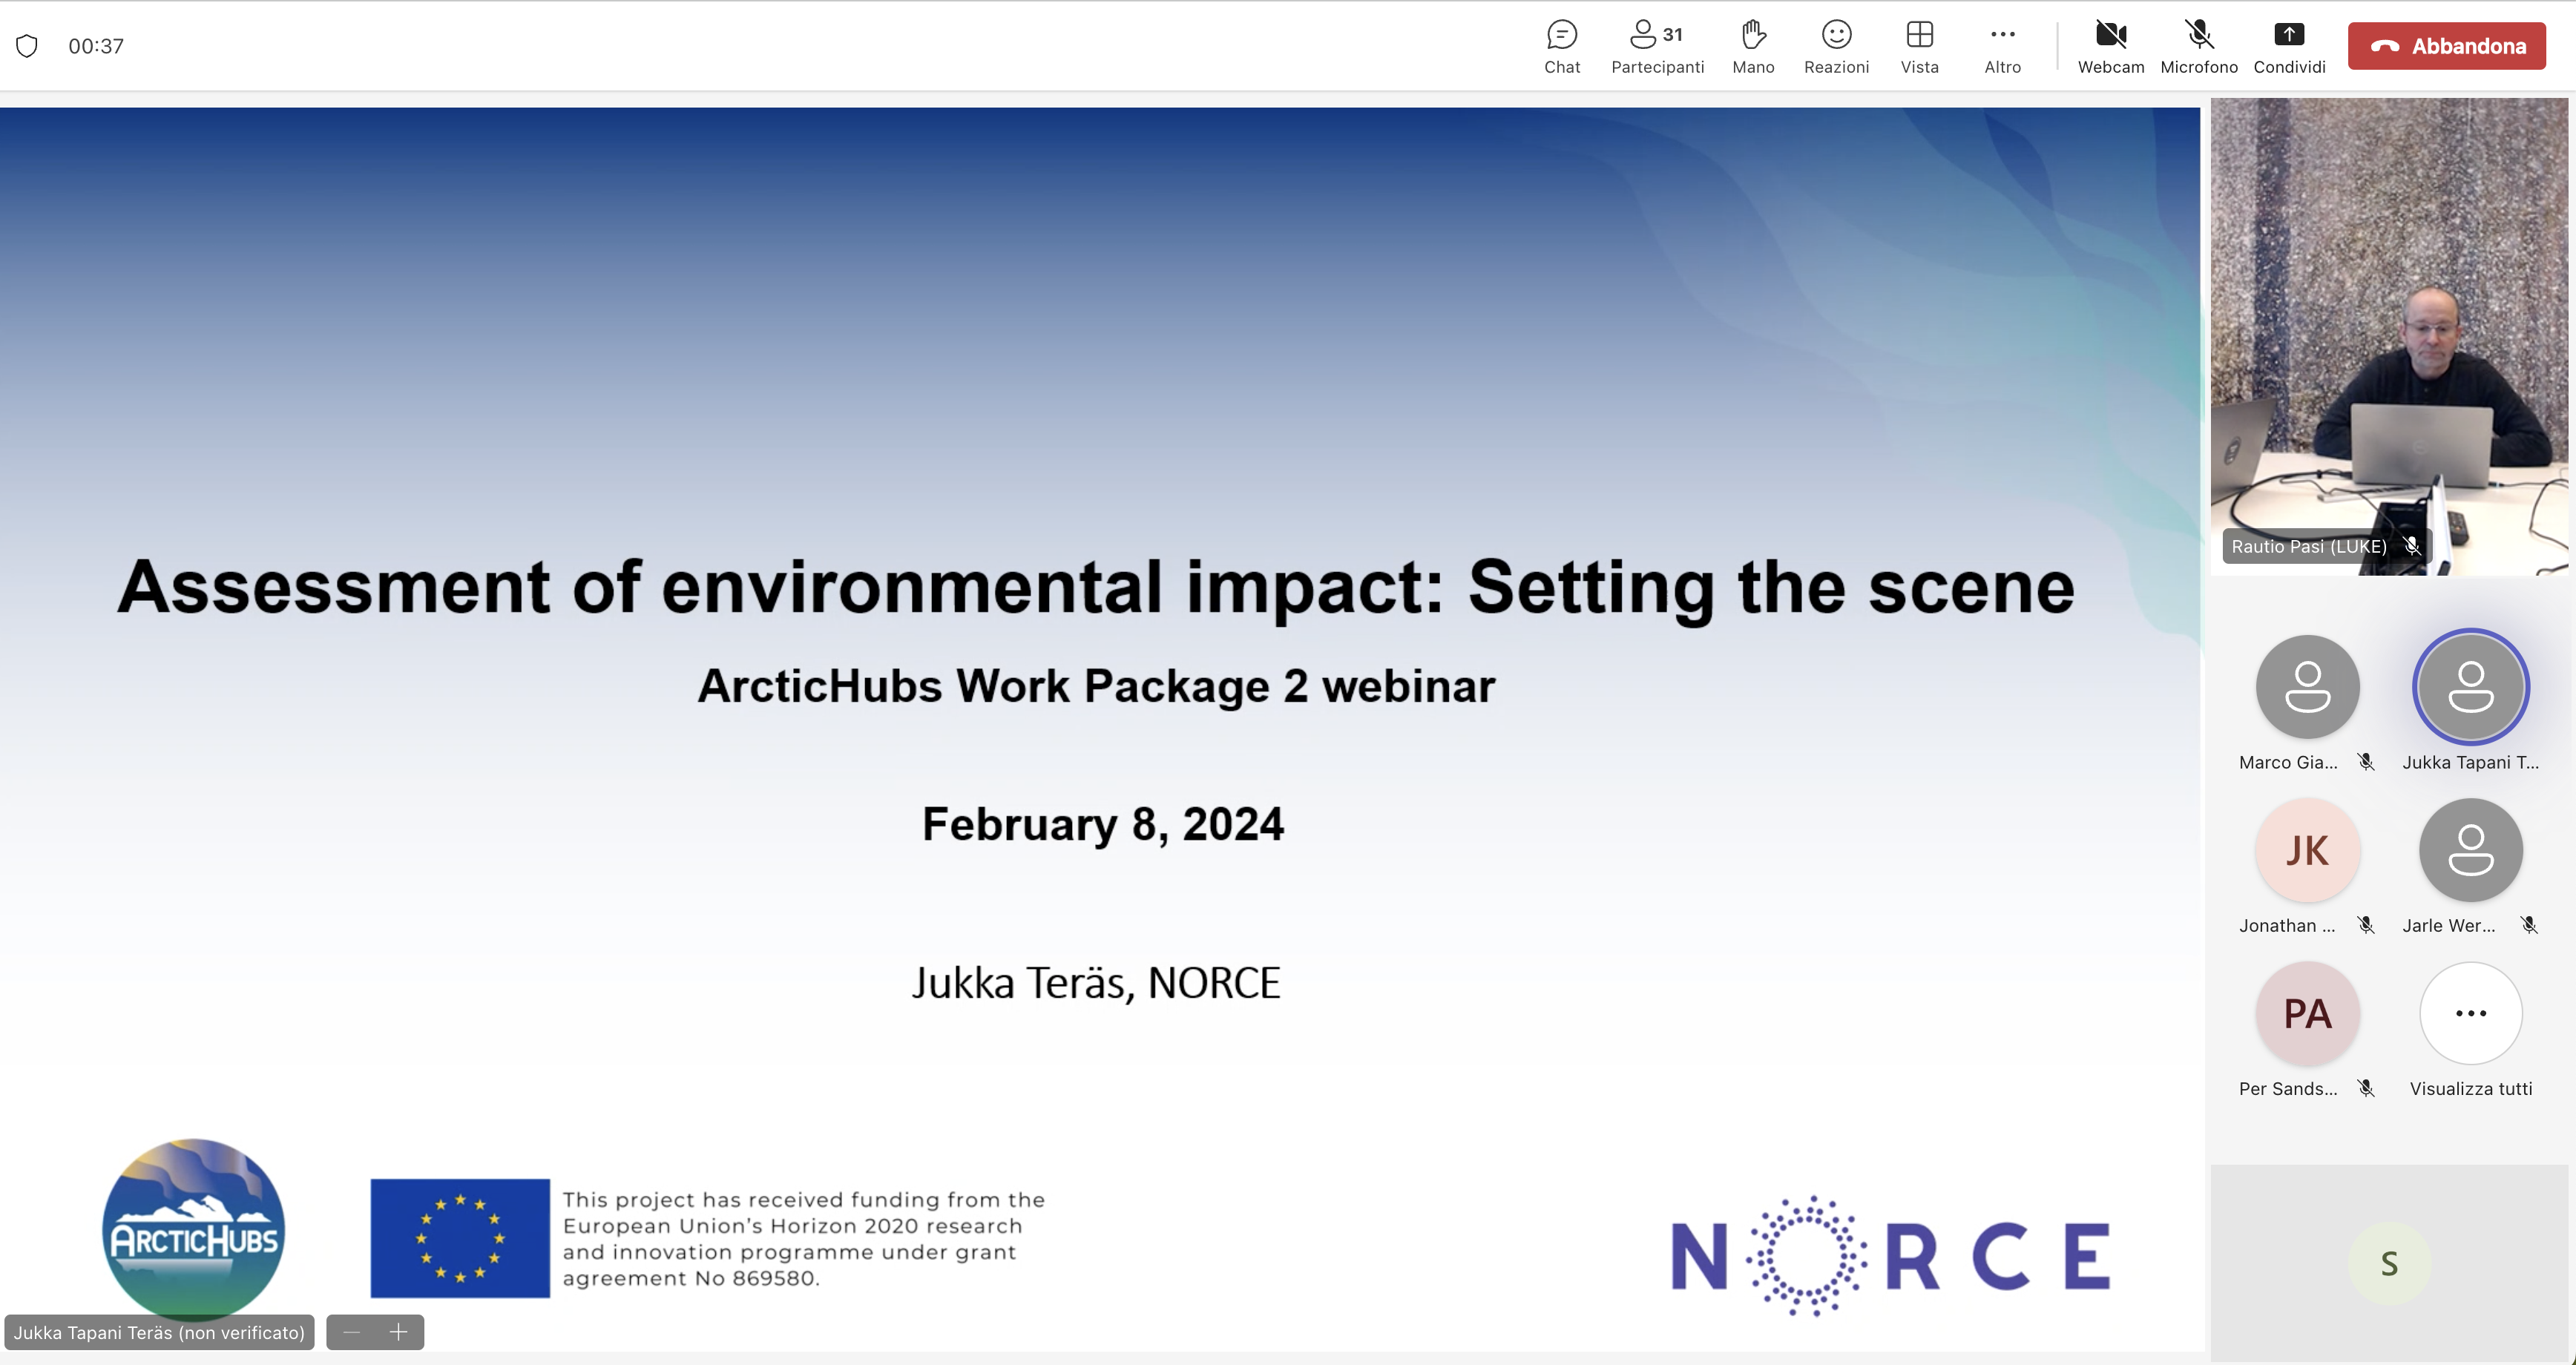Open the Vista layout options
The width and height of the screenshot is (2576, 1365).
pos(1919,45)
